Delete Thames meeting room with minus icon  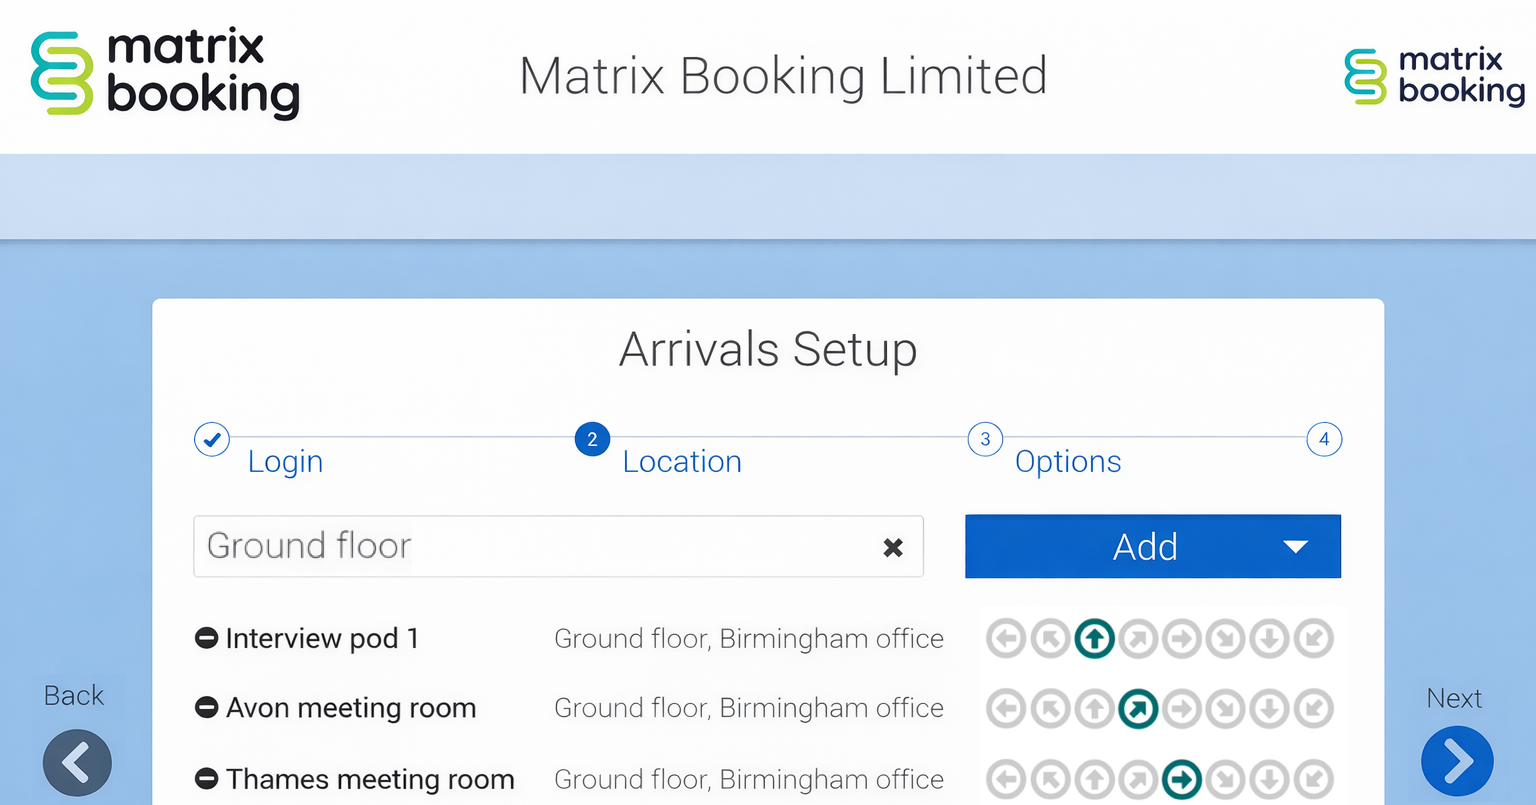(206, 778)
